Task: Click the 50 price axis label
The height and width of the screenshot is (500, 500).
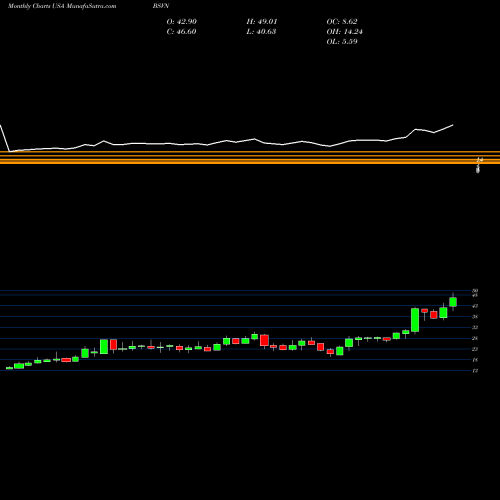Action: pos(475,291)
